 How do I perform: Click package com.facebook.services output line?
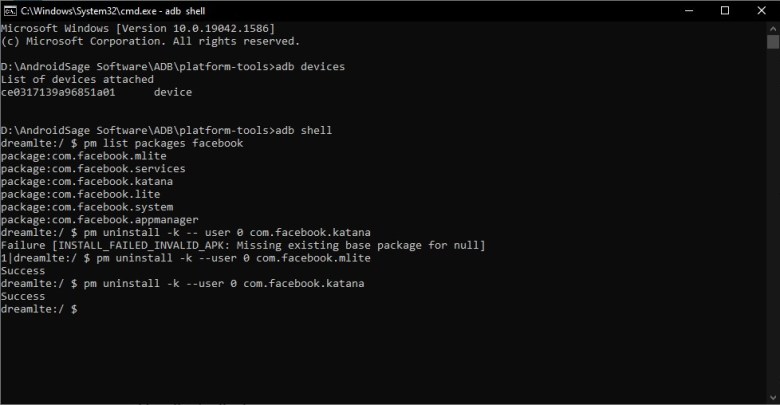click(93, 169)
